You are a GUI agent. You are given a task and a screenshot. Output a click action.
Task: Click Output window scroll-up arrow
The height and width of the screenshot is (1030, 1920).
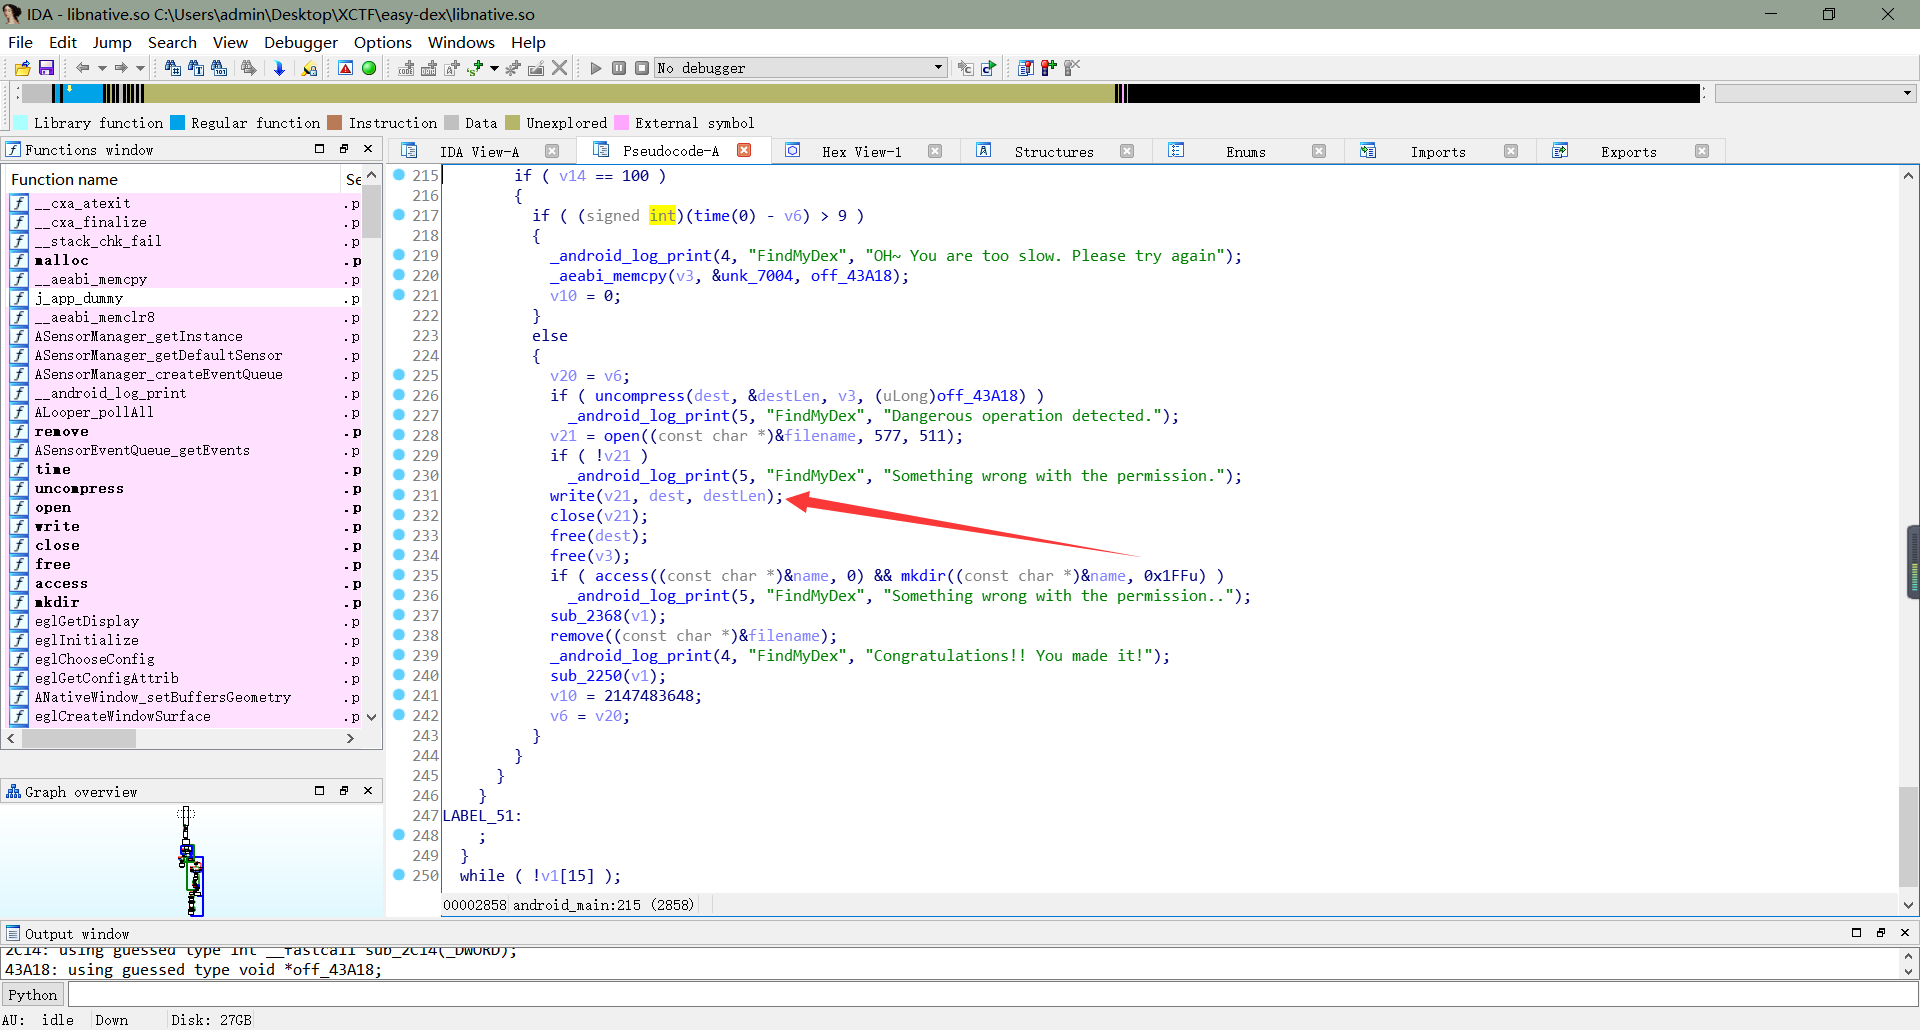1908,955
